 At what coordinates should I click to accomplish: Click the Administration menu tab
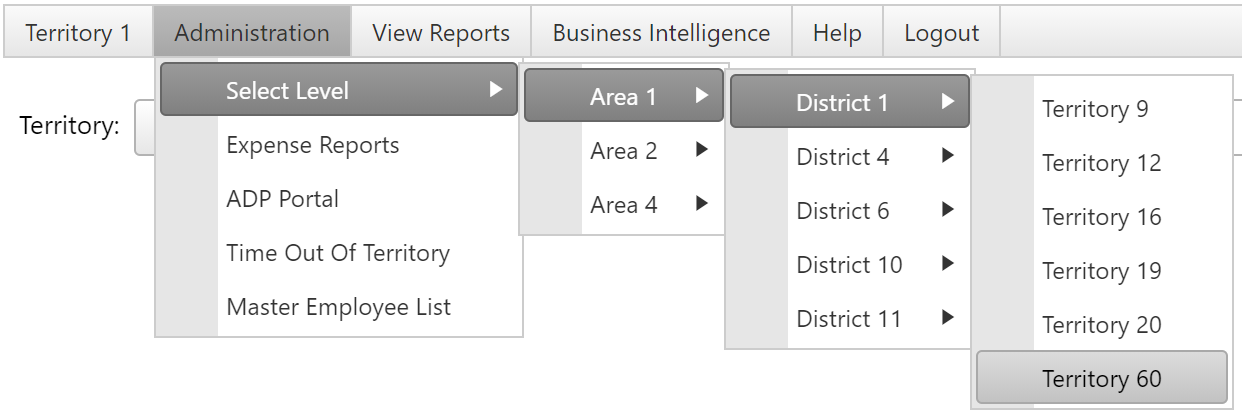click(x=252, y=33)
